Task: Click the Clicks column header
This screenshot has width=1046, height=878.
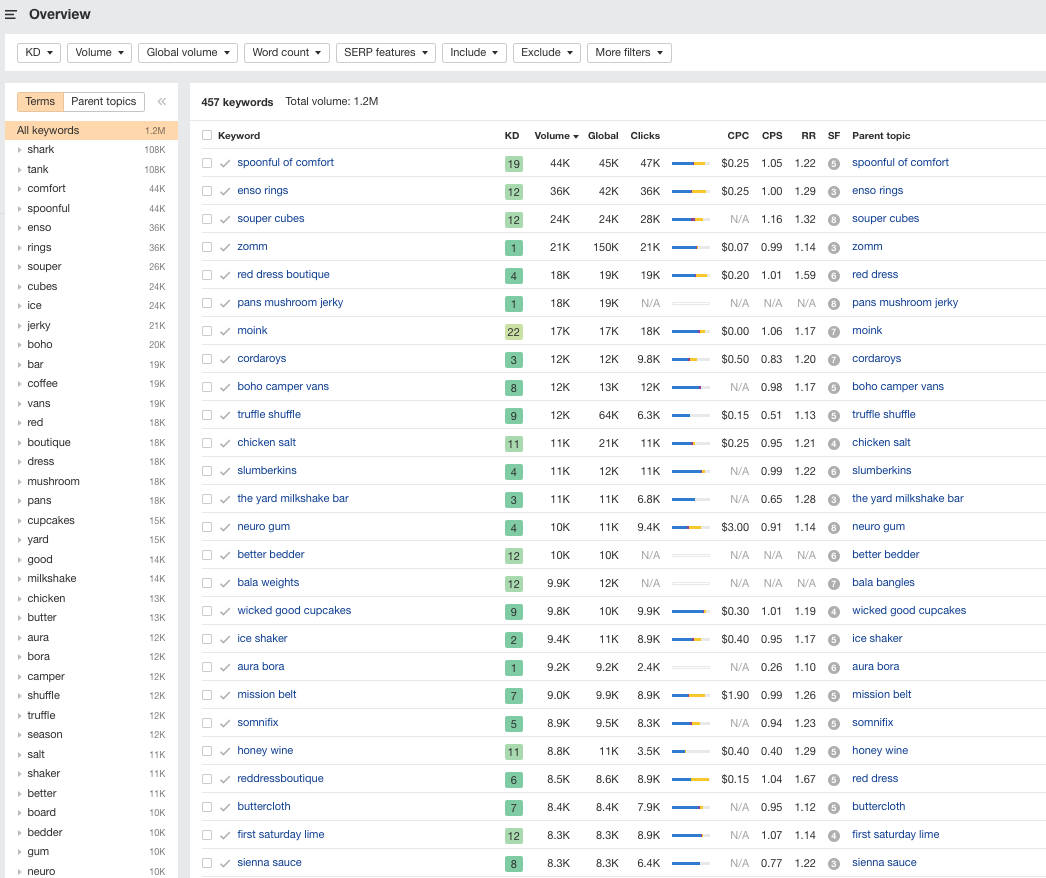Action: (x=645, y=135)
